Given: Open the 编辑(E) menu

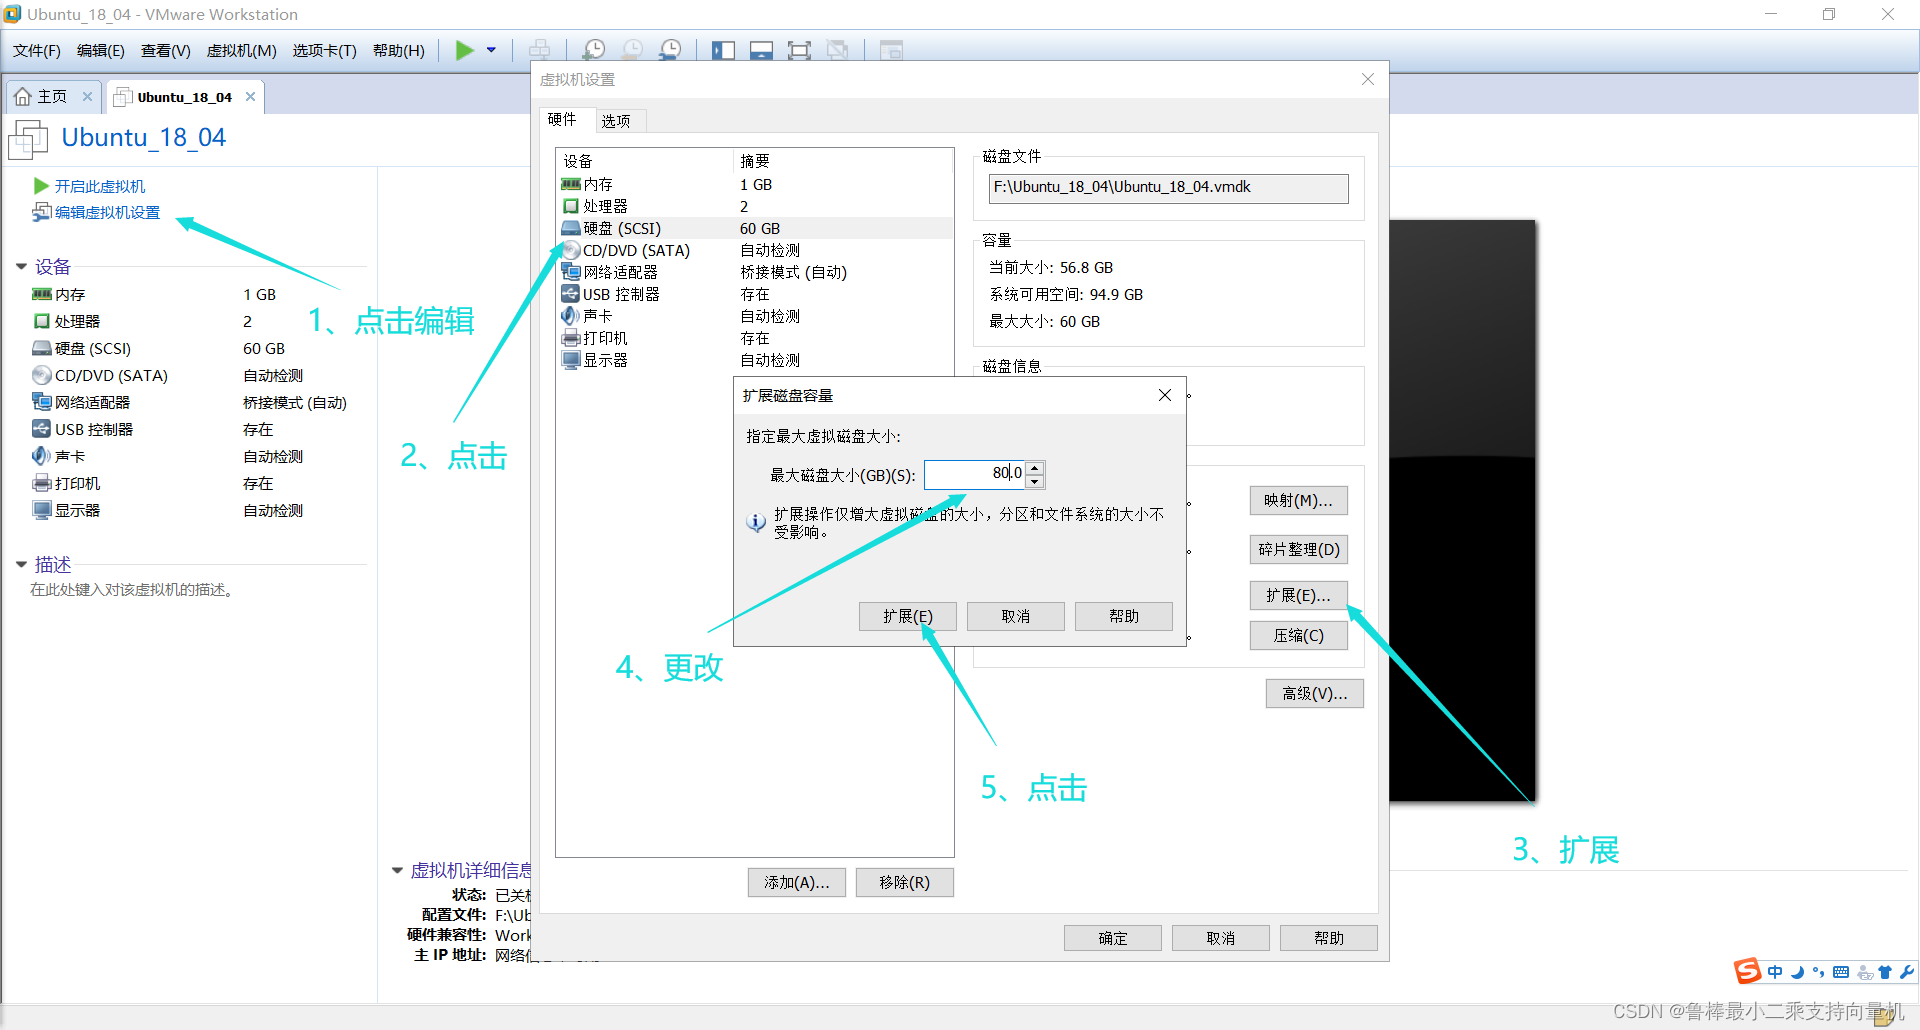Looking at the screenshot, I should click(101, 50).
